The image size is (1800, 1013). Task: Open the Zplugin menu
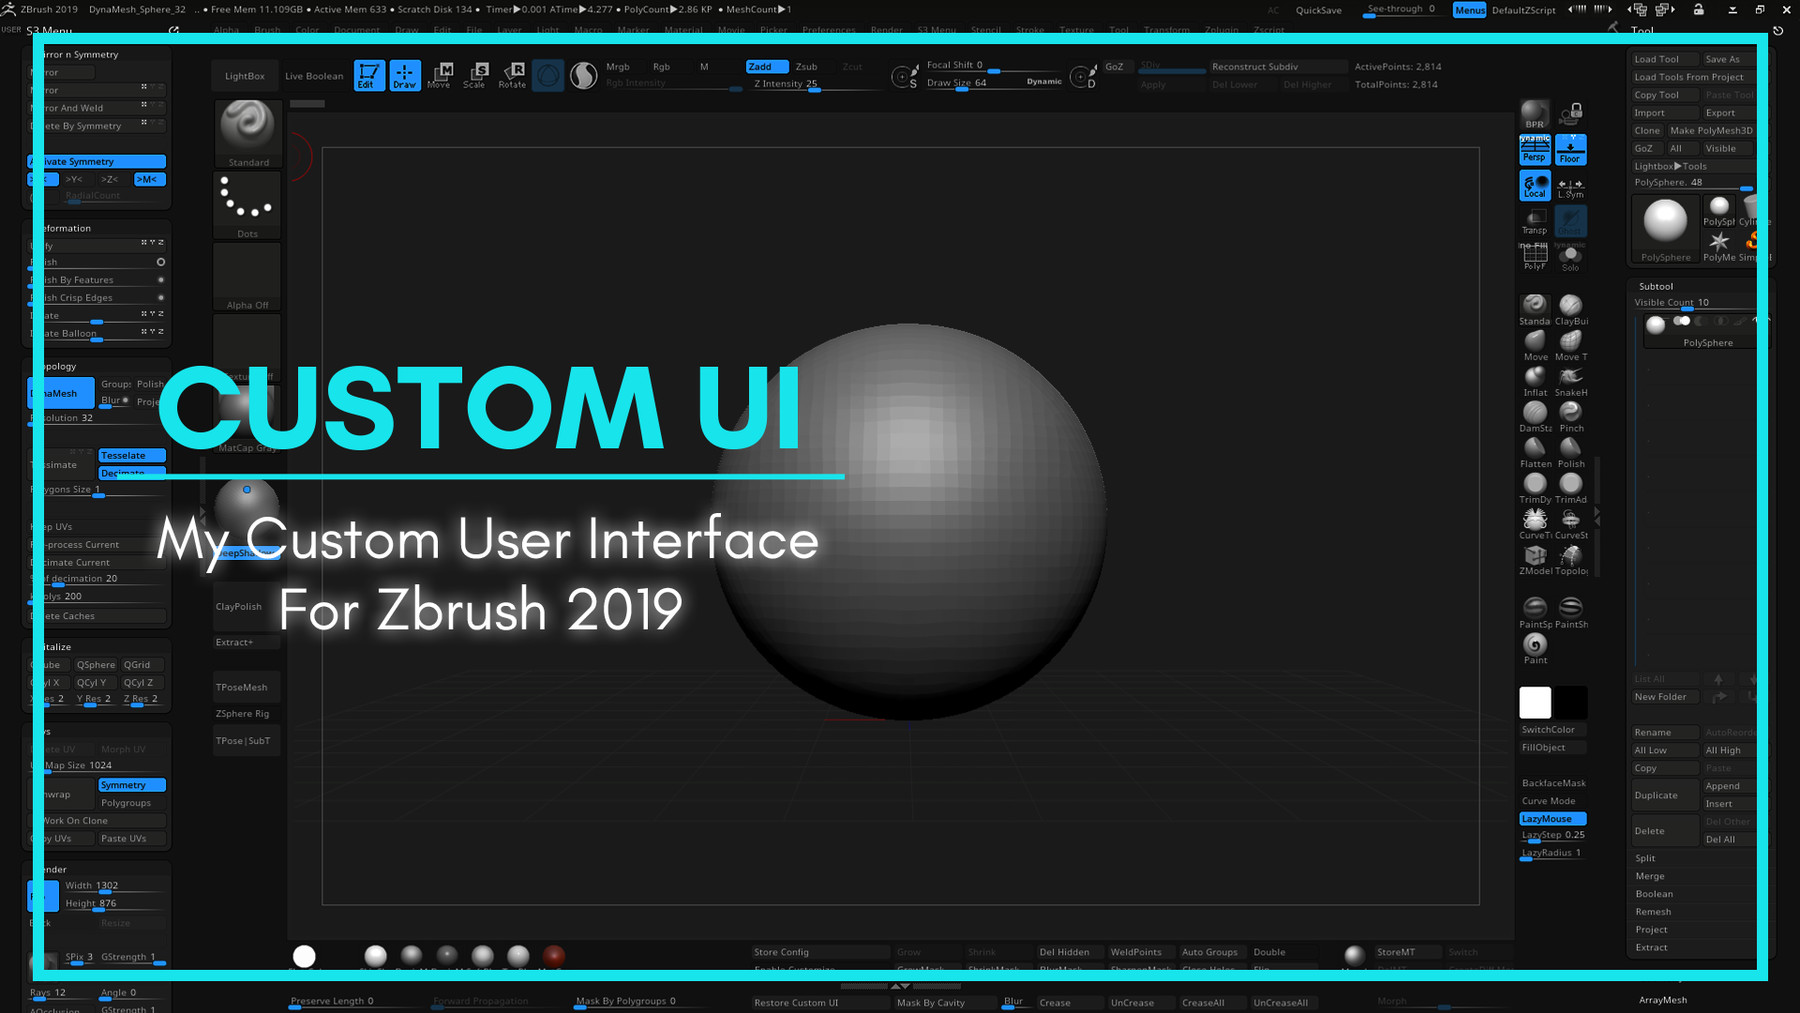(1221, 30)
